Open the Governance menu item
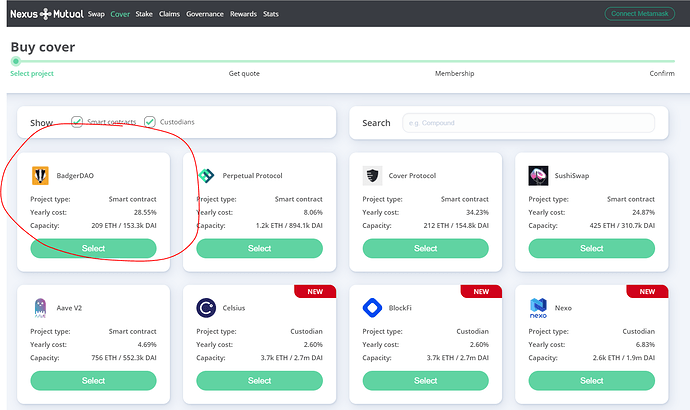The height and width of the screenshot is (410, 690). 205,14
